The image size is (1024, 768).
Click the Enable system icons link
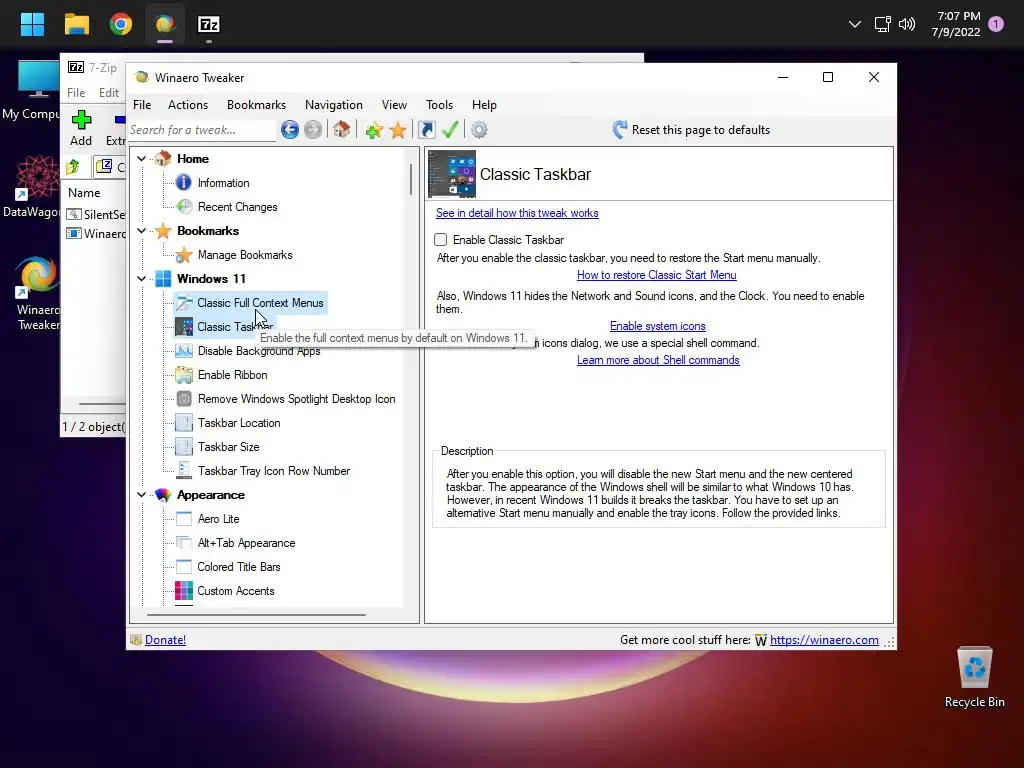click(x=658, y=326)
